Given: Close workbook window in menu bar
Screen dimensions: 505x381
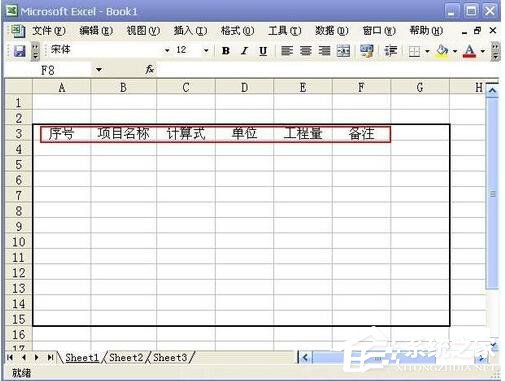Looking at the screenshot, I should [x=493, y=31].
